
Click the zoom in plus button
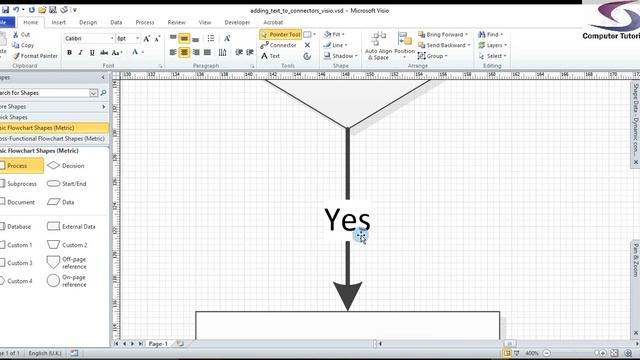pyautogui.click(x=602, y=353)
